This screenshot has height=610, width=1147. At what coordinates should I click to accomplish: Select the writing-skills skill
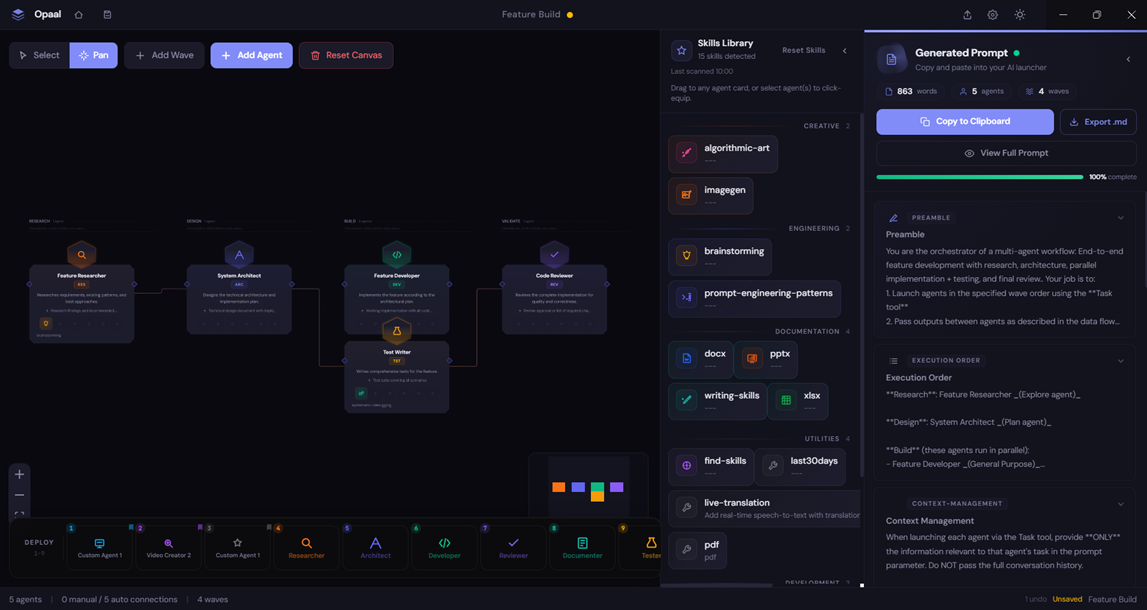click(x=718, y=401)
